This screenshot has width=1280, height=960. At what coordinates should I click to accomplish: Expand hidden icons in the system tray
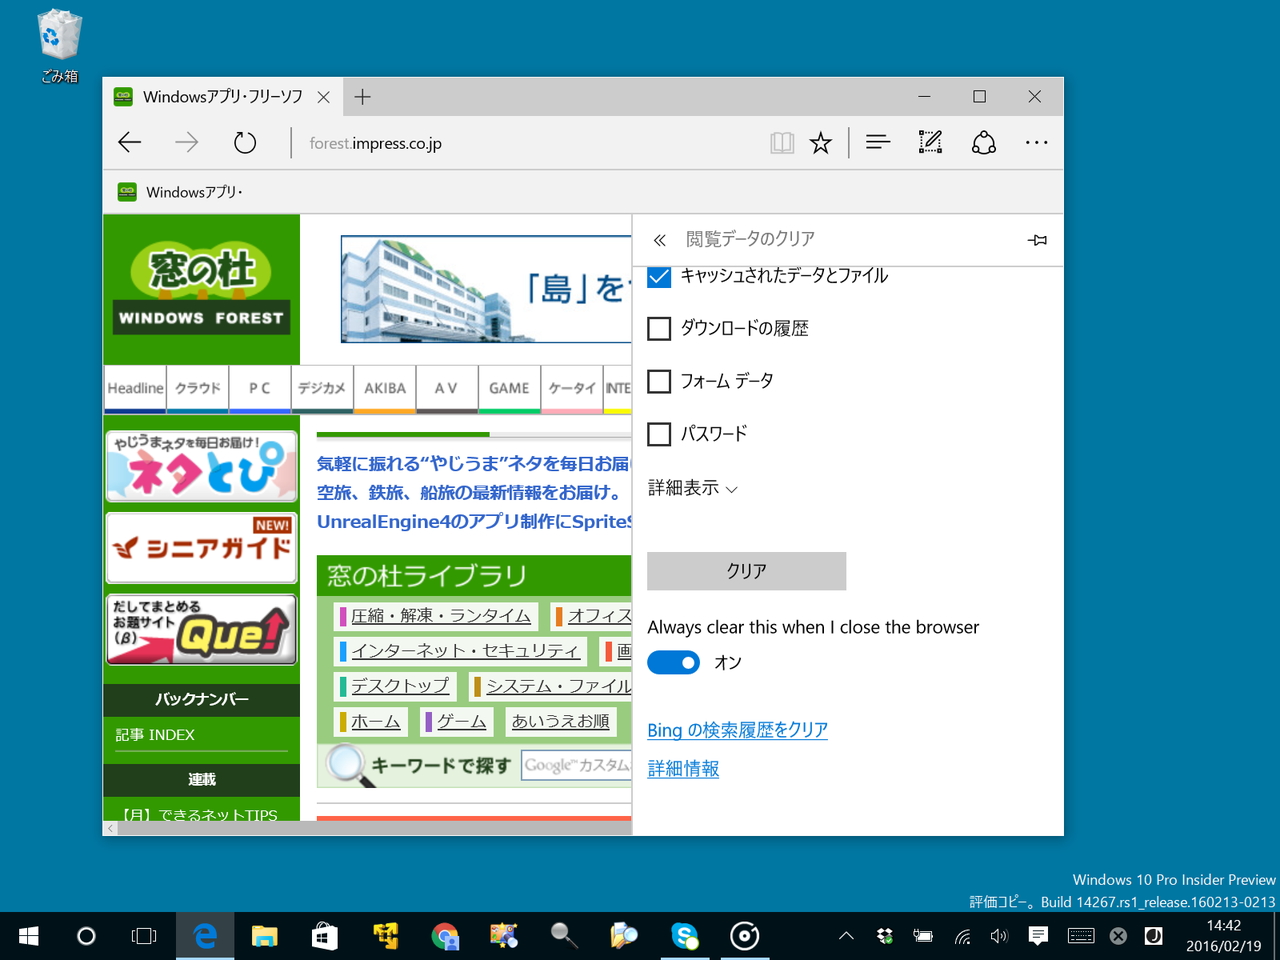[x=845, y=936]
